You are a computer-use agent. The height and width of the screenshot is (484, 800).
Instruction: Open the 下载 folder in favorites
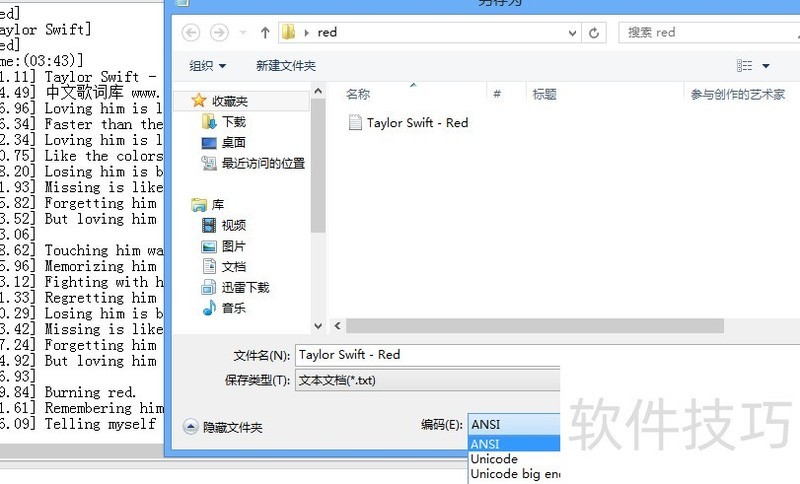[x=233, y=121]
